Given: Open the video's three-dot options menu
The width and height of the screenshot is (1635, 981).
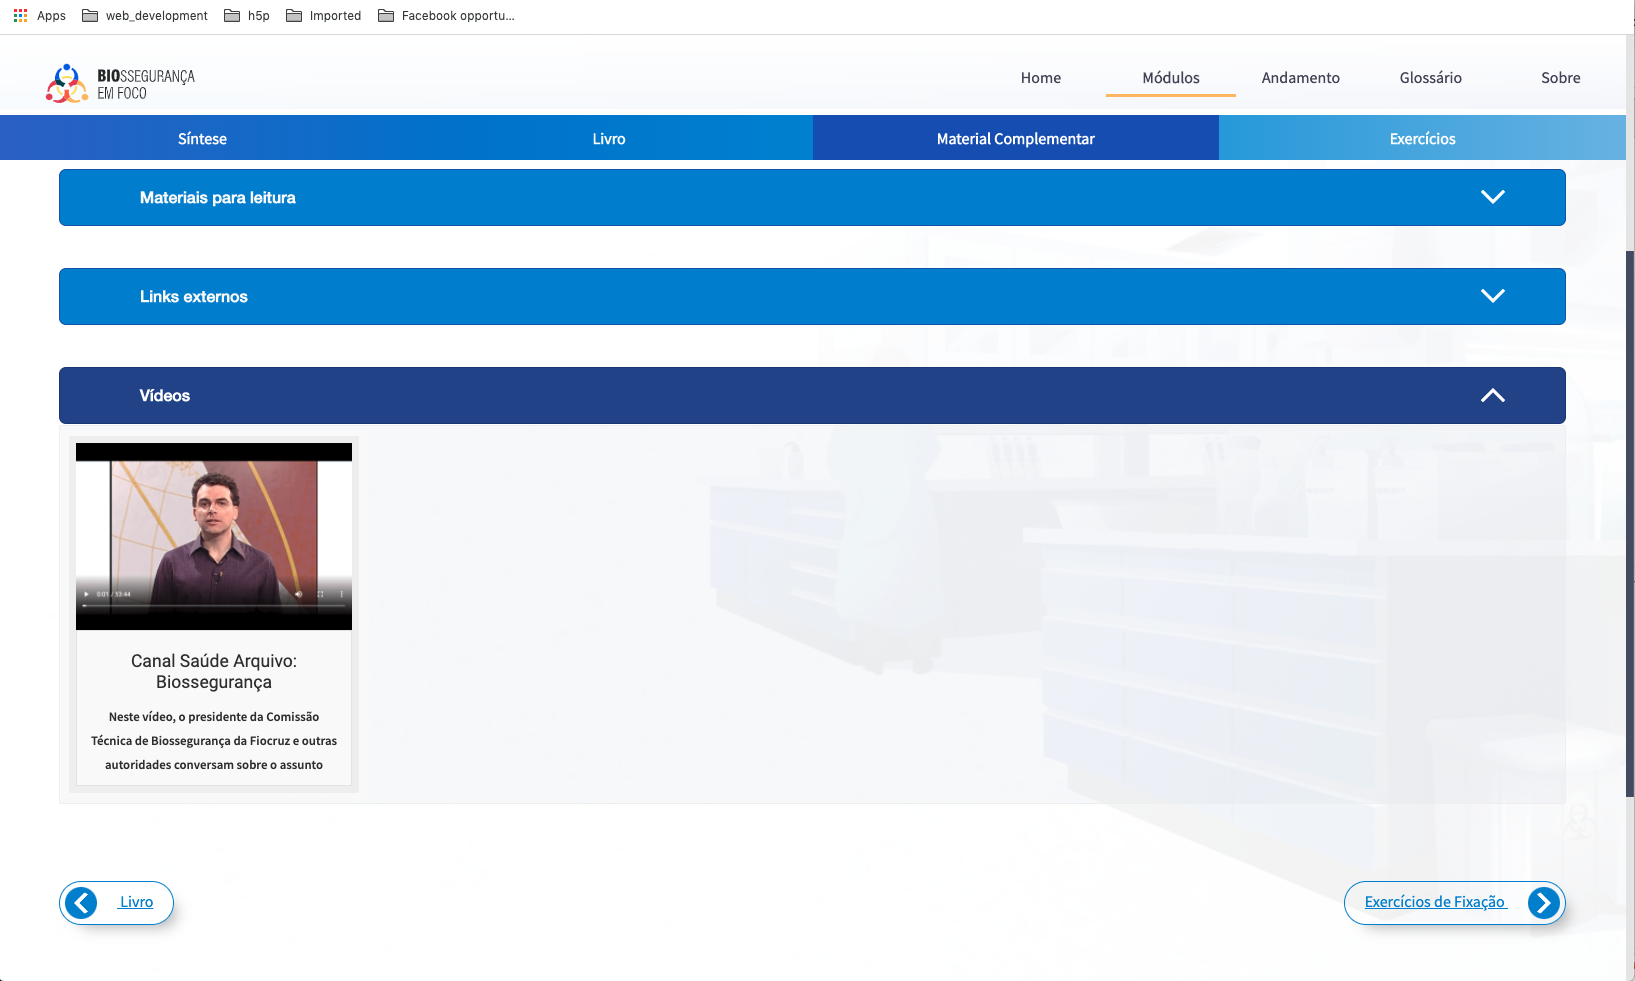Looking at the screenshot, I should pos(341,594).
